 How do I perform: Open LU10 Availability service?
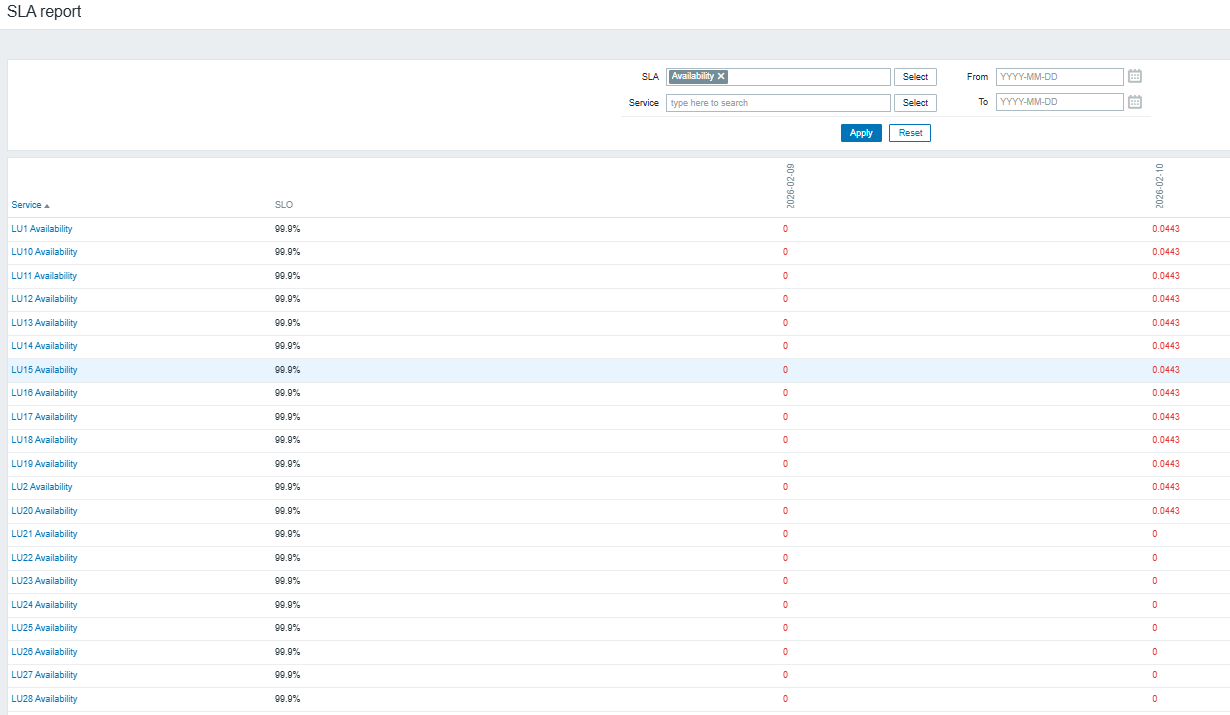tap(44, 252)
